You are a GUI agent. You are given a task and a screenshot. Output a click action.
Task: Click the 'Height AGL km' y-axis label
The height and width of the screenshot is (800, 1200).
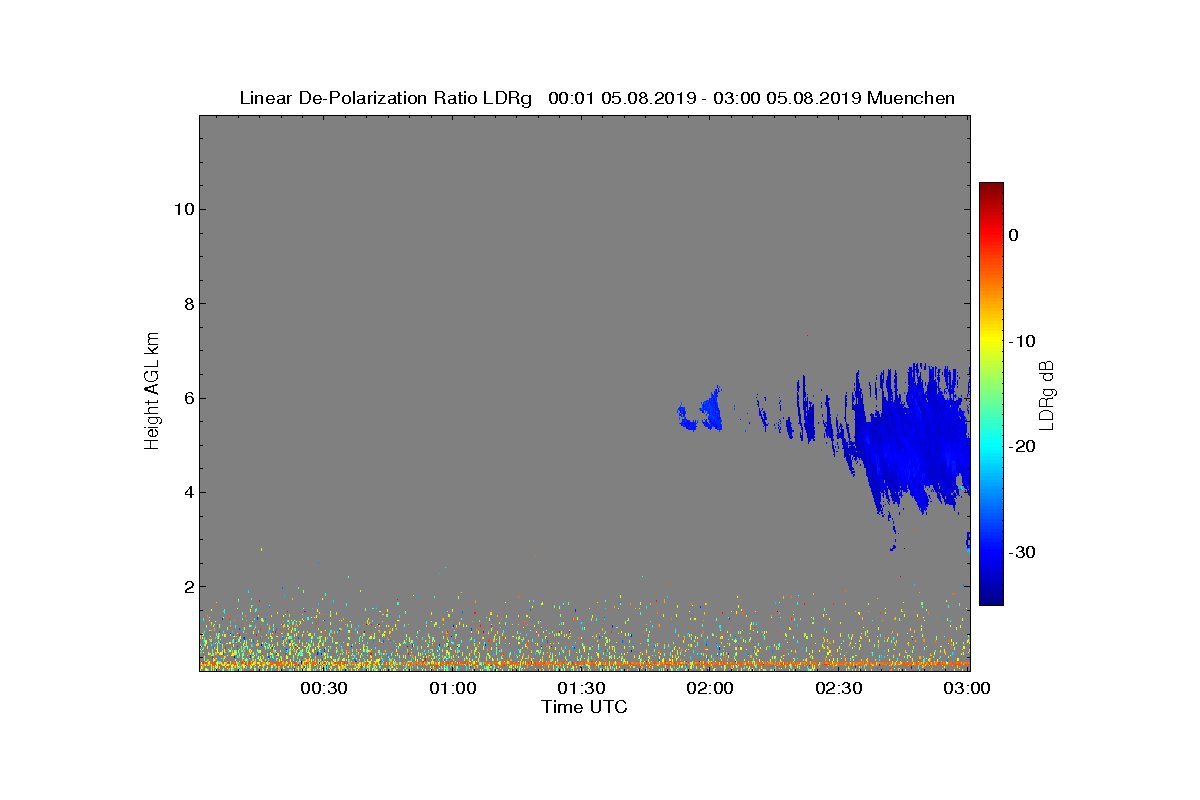pyautogui.click(x=152, y=391)
